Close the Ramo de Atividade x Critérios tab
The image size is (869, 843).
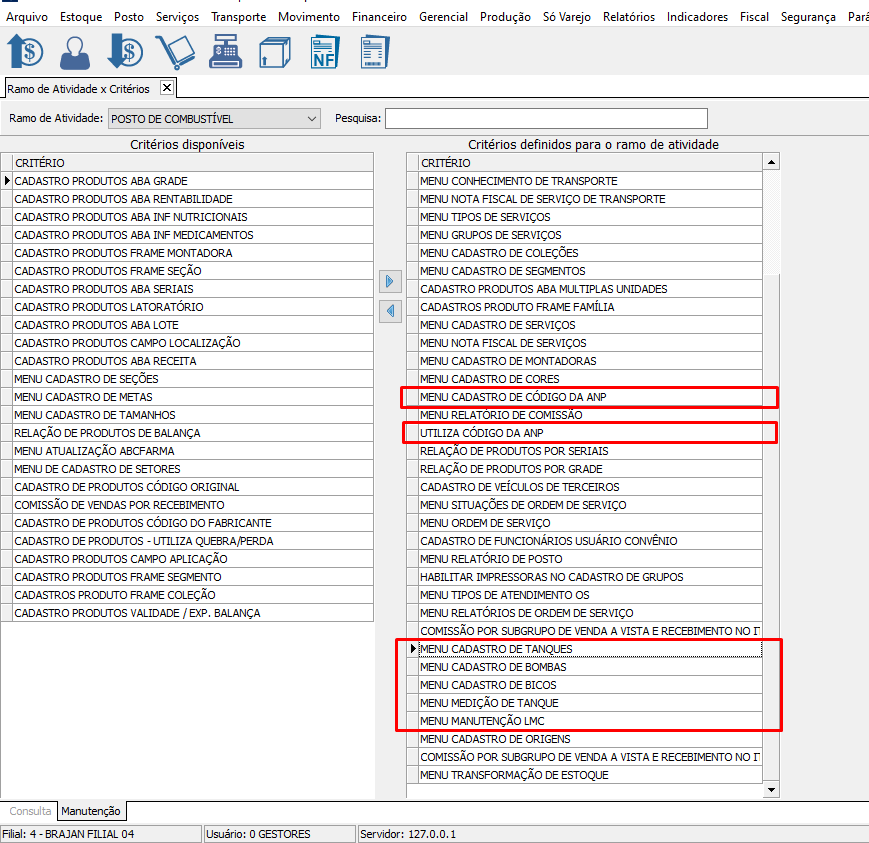(x=167, y=88)
